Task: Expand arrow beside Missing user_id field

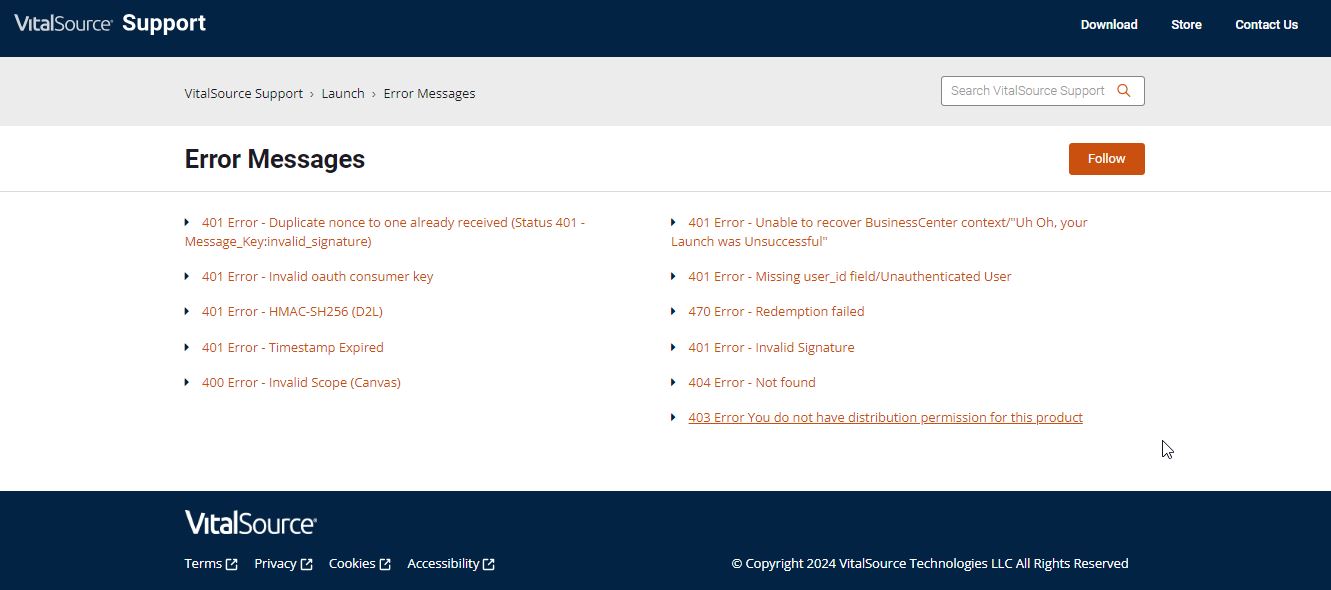Action: coord(673,276)
